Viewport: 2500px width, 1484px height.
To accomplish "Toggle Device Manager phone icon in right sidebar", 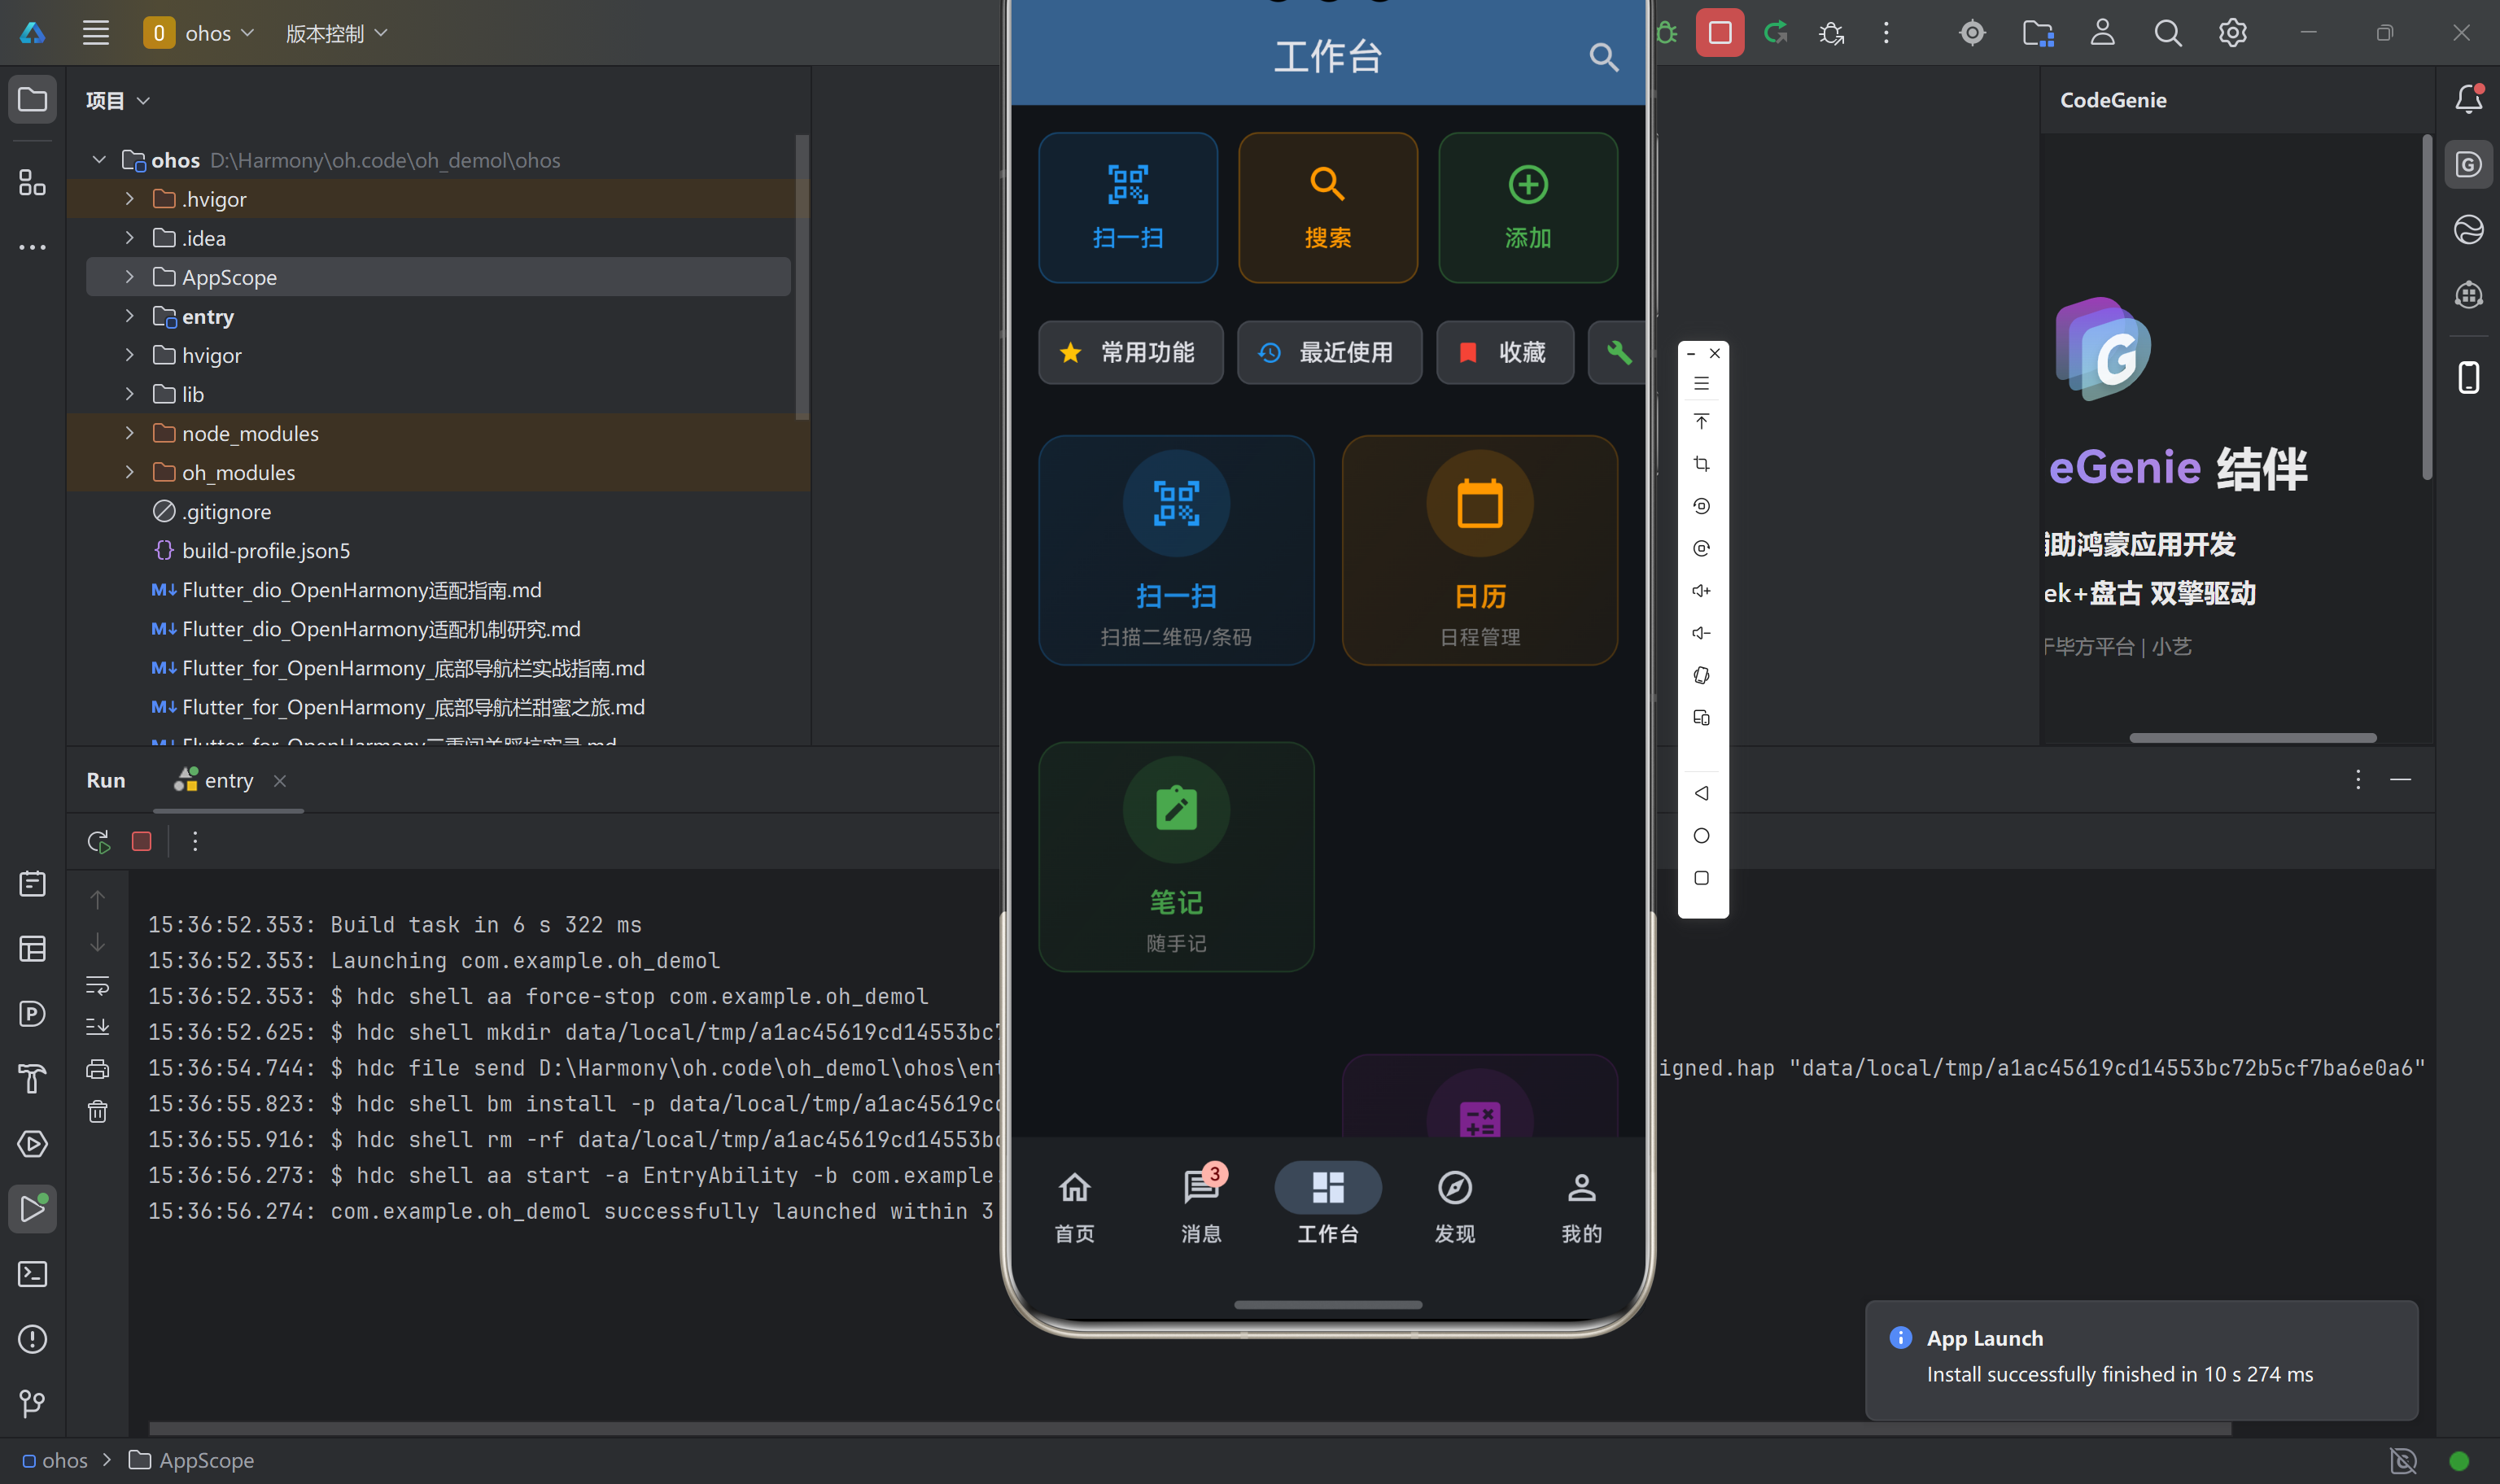I will (2468, 378).
